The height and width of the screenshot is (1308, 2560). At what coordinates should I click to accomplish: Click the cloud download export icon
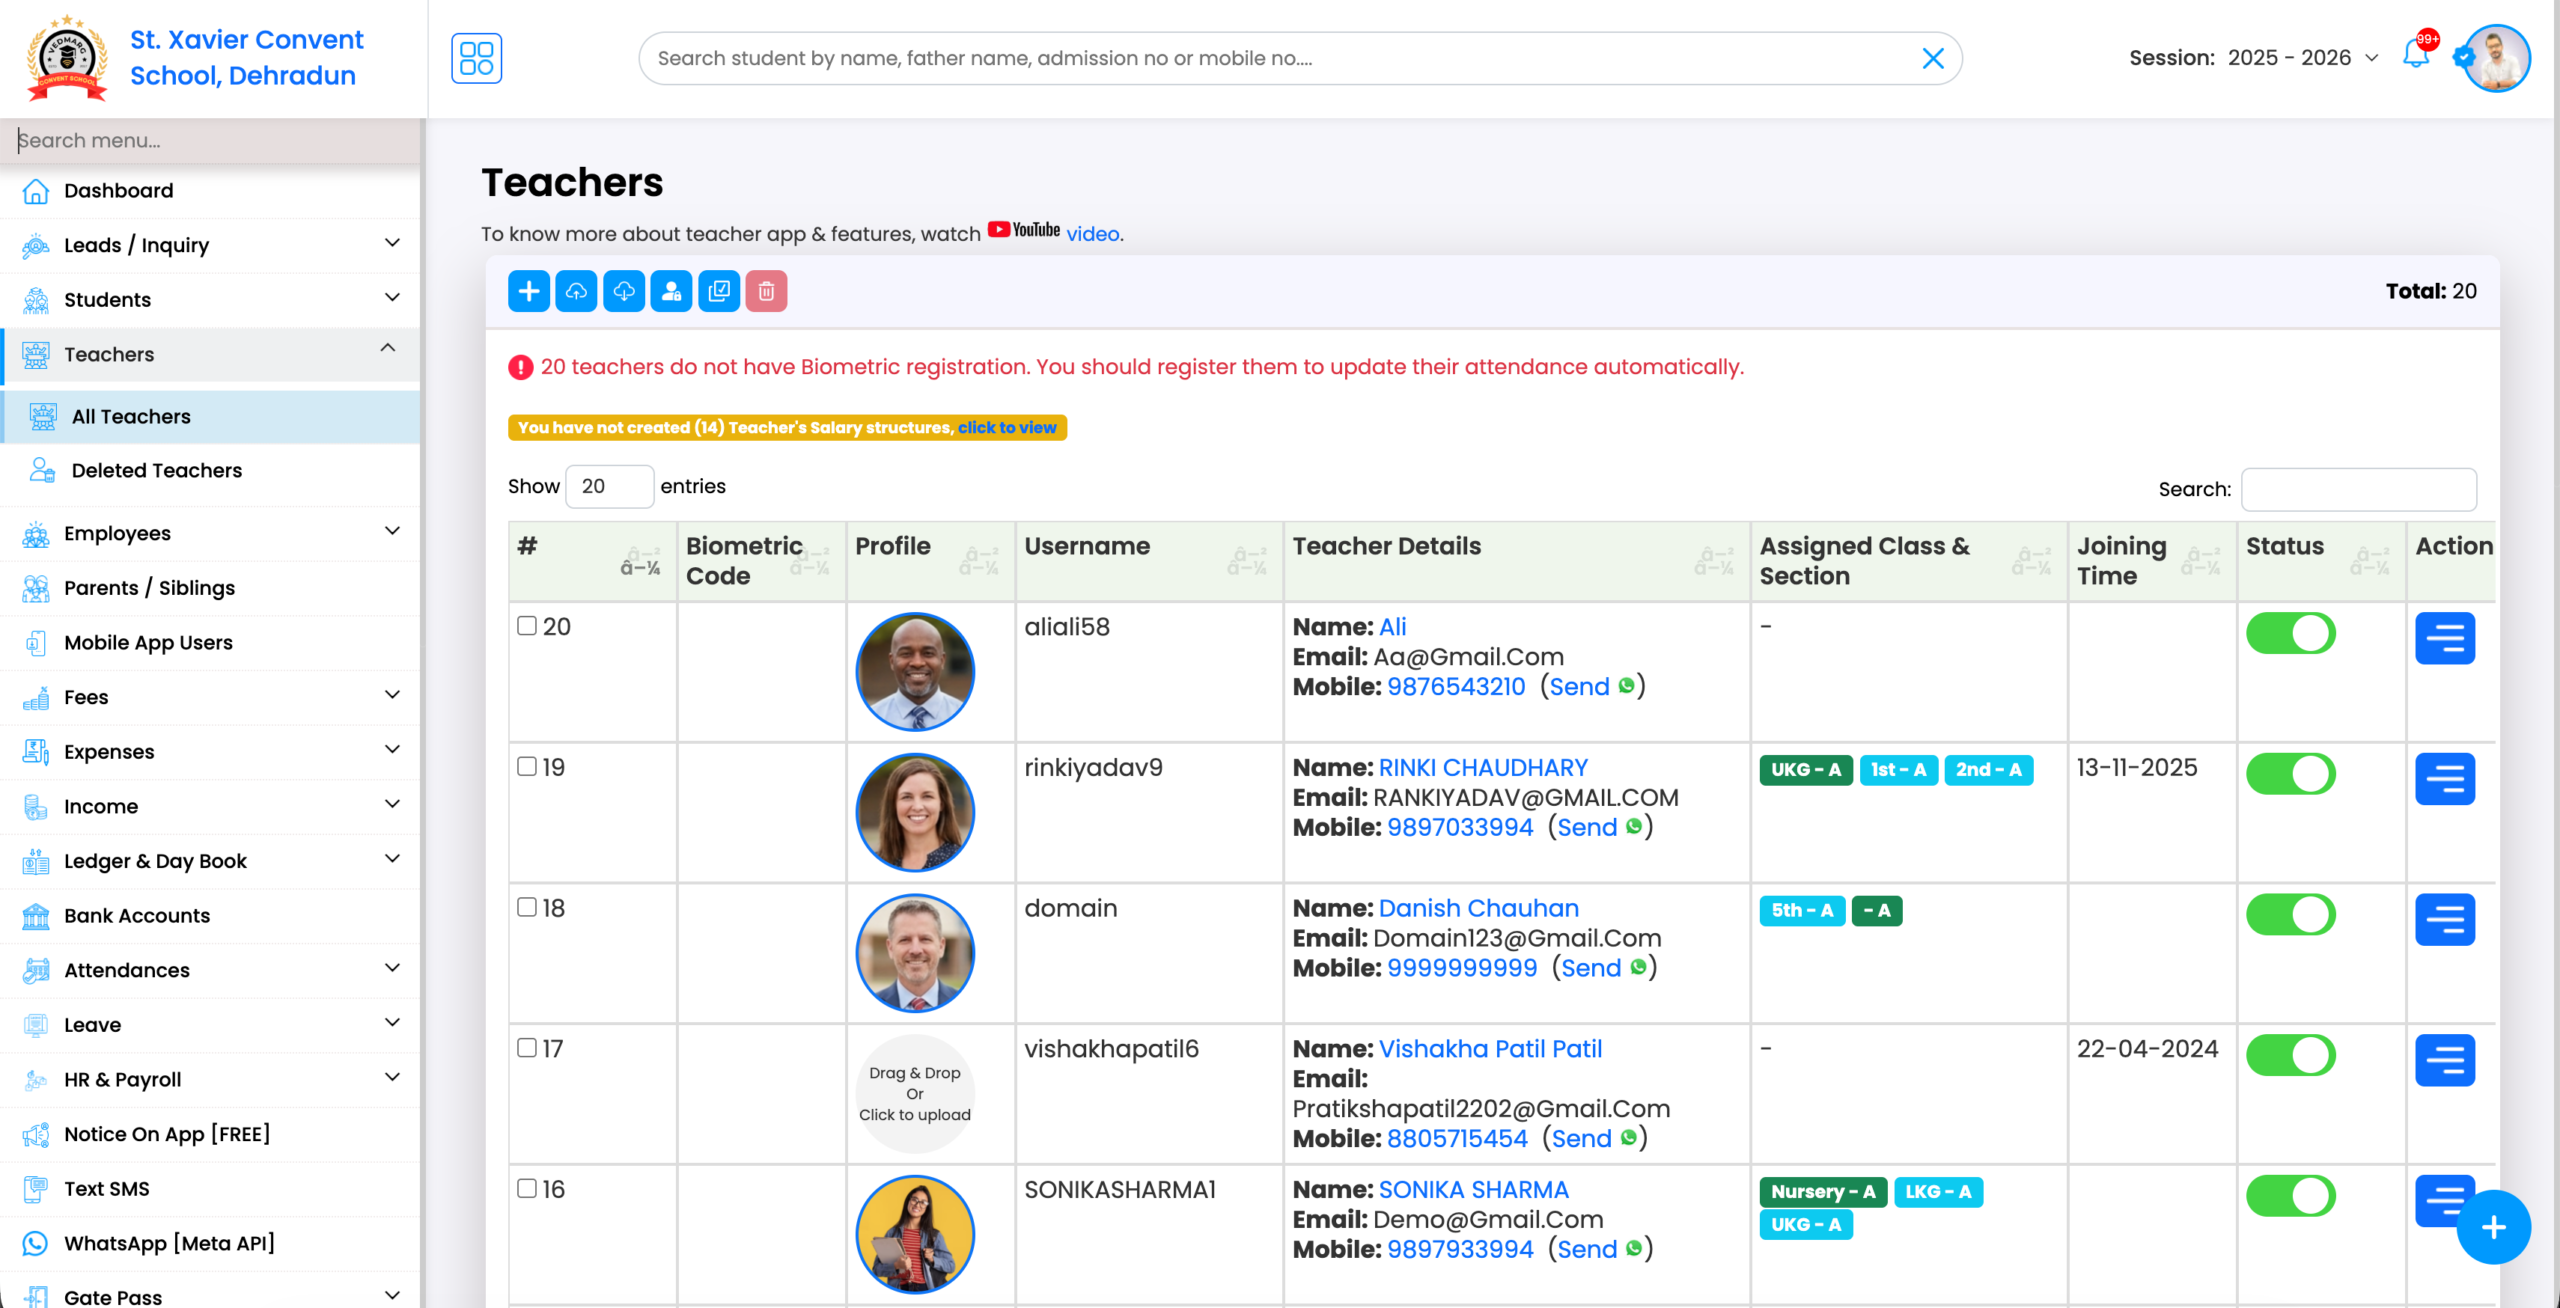click(x=624, y=291)
